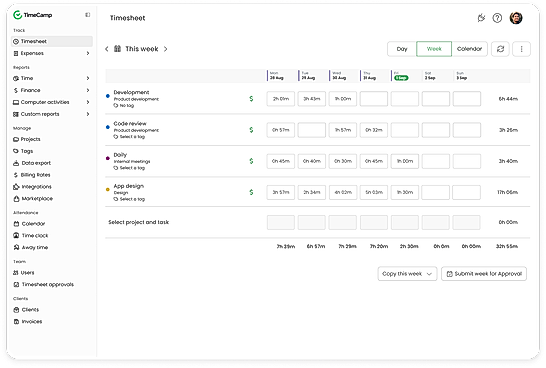
Task: Click the Time clock icon
Action: (x=16, y=236)
